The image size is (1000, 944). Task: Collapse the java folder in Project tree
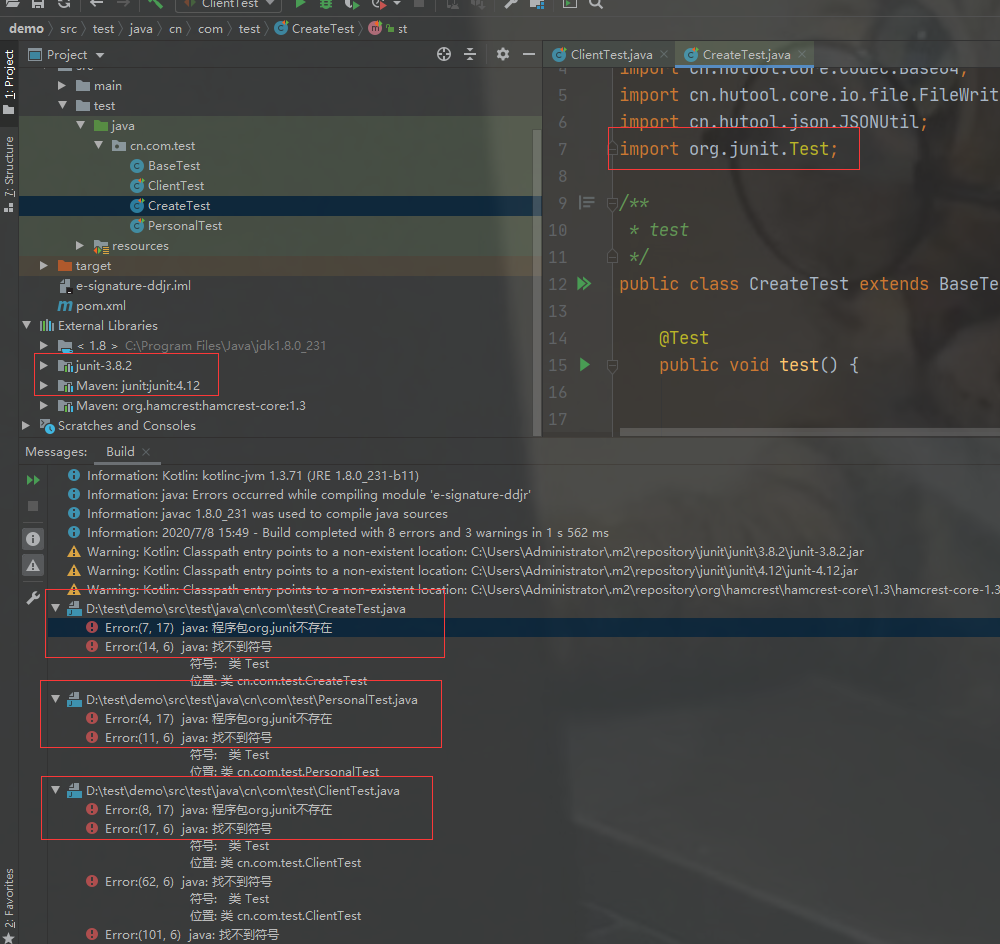pos(82,125)
